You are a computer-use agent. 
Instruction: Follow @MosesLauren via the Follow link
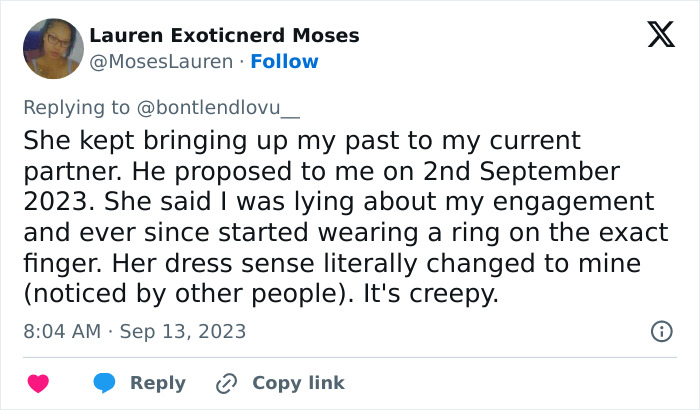(x=284, y=61)
